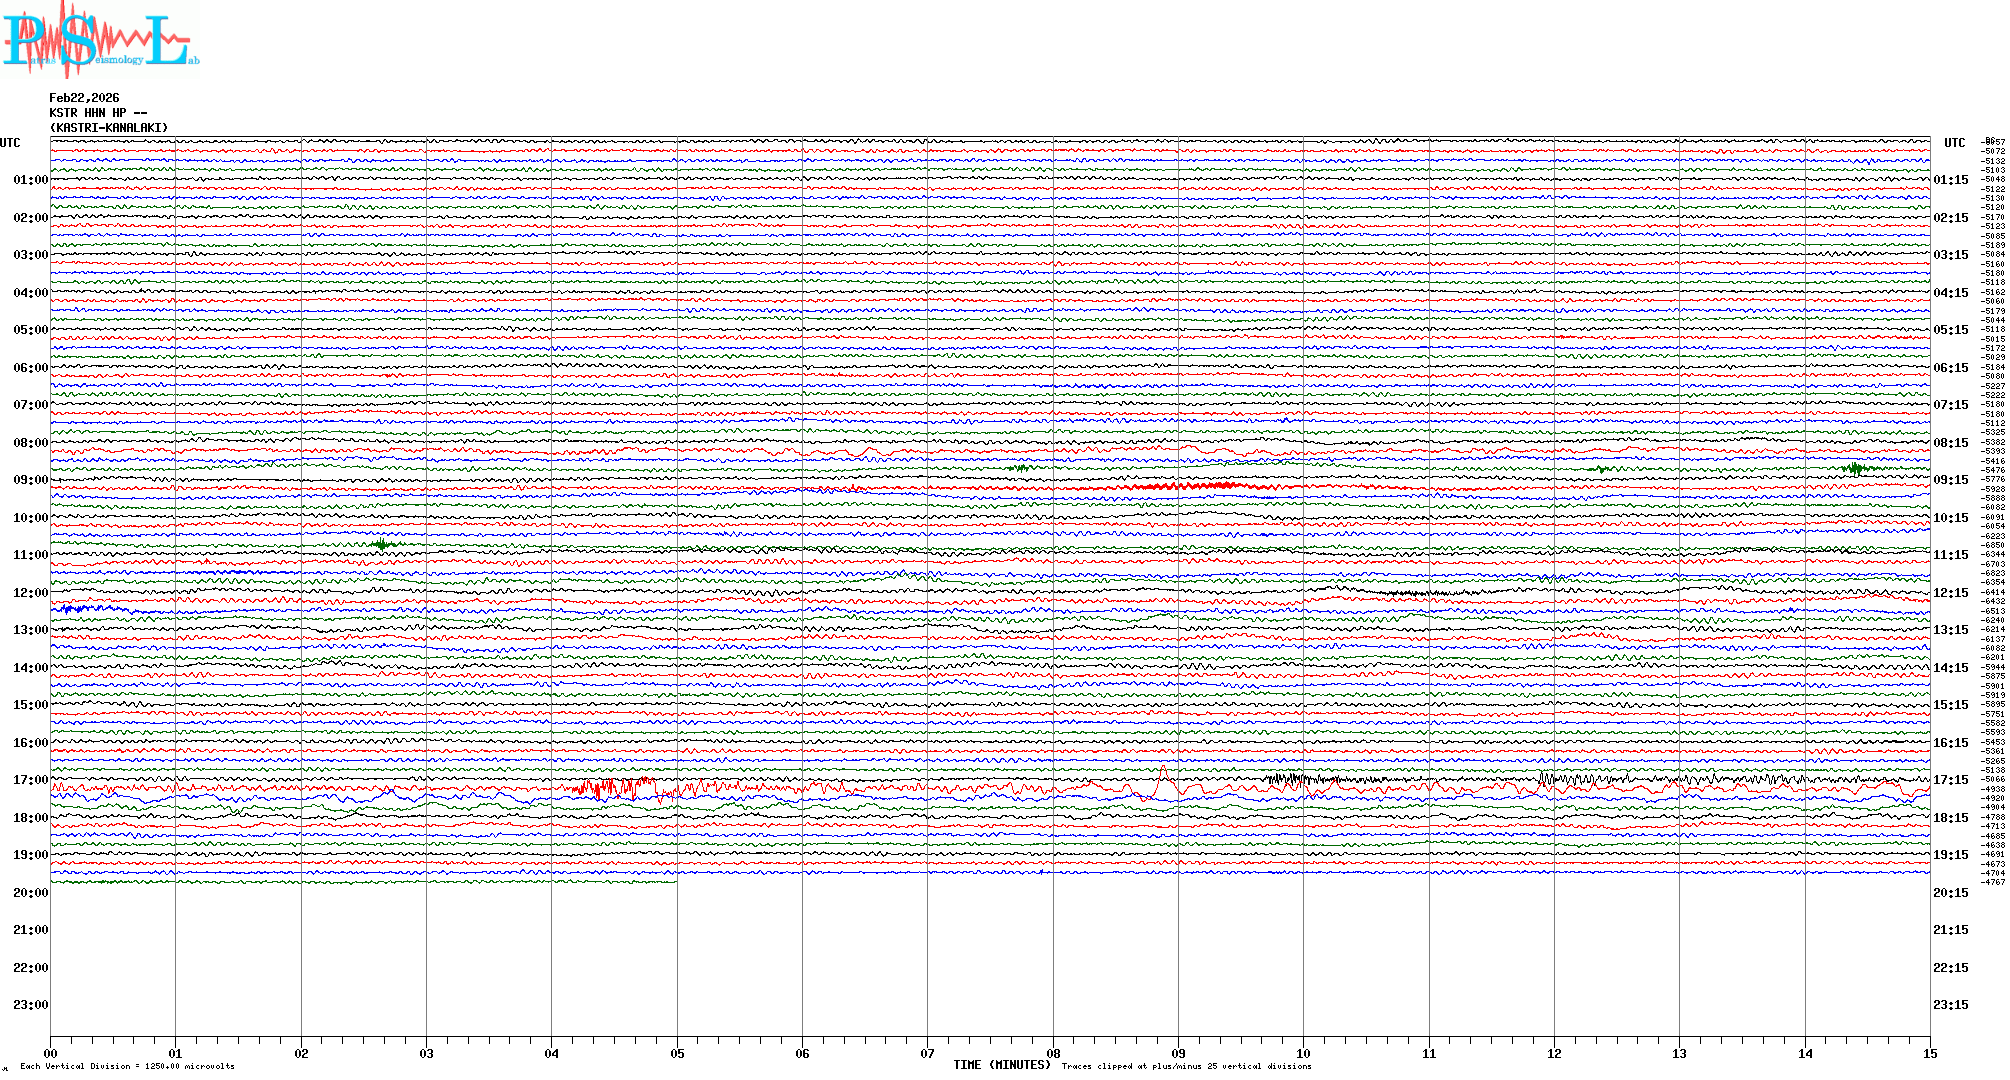The width and height of the screenshot is (2010, 1080).
Task: Select the 12:15 label on right axis
Action: [x=1950, y=593]
